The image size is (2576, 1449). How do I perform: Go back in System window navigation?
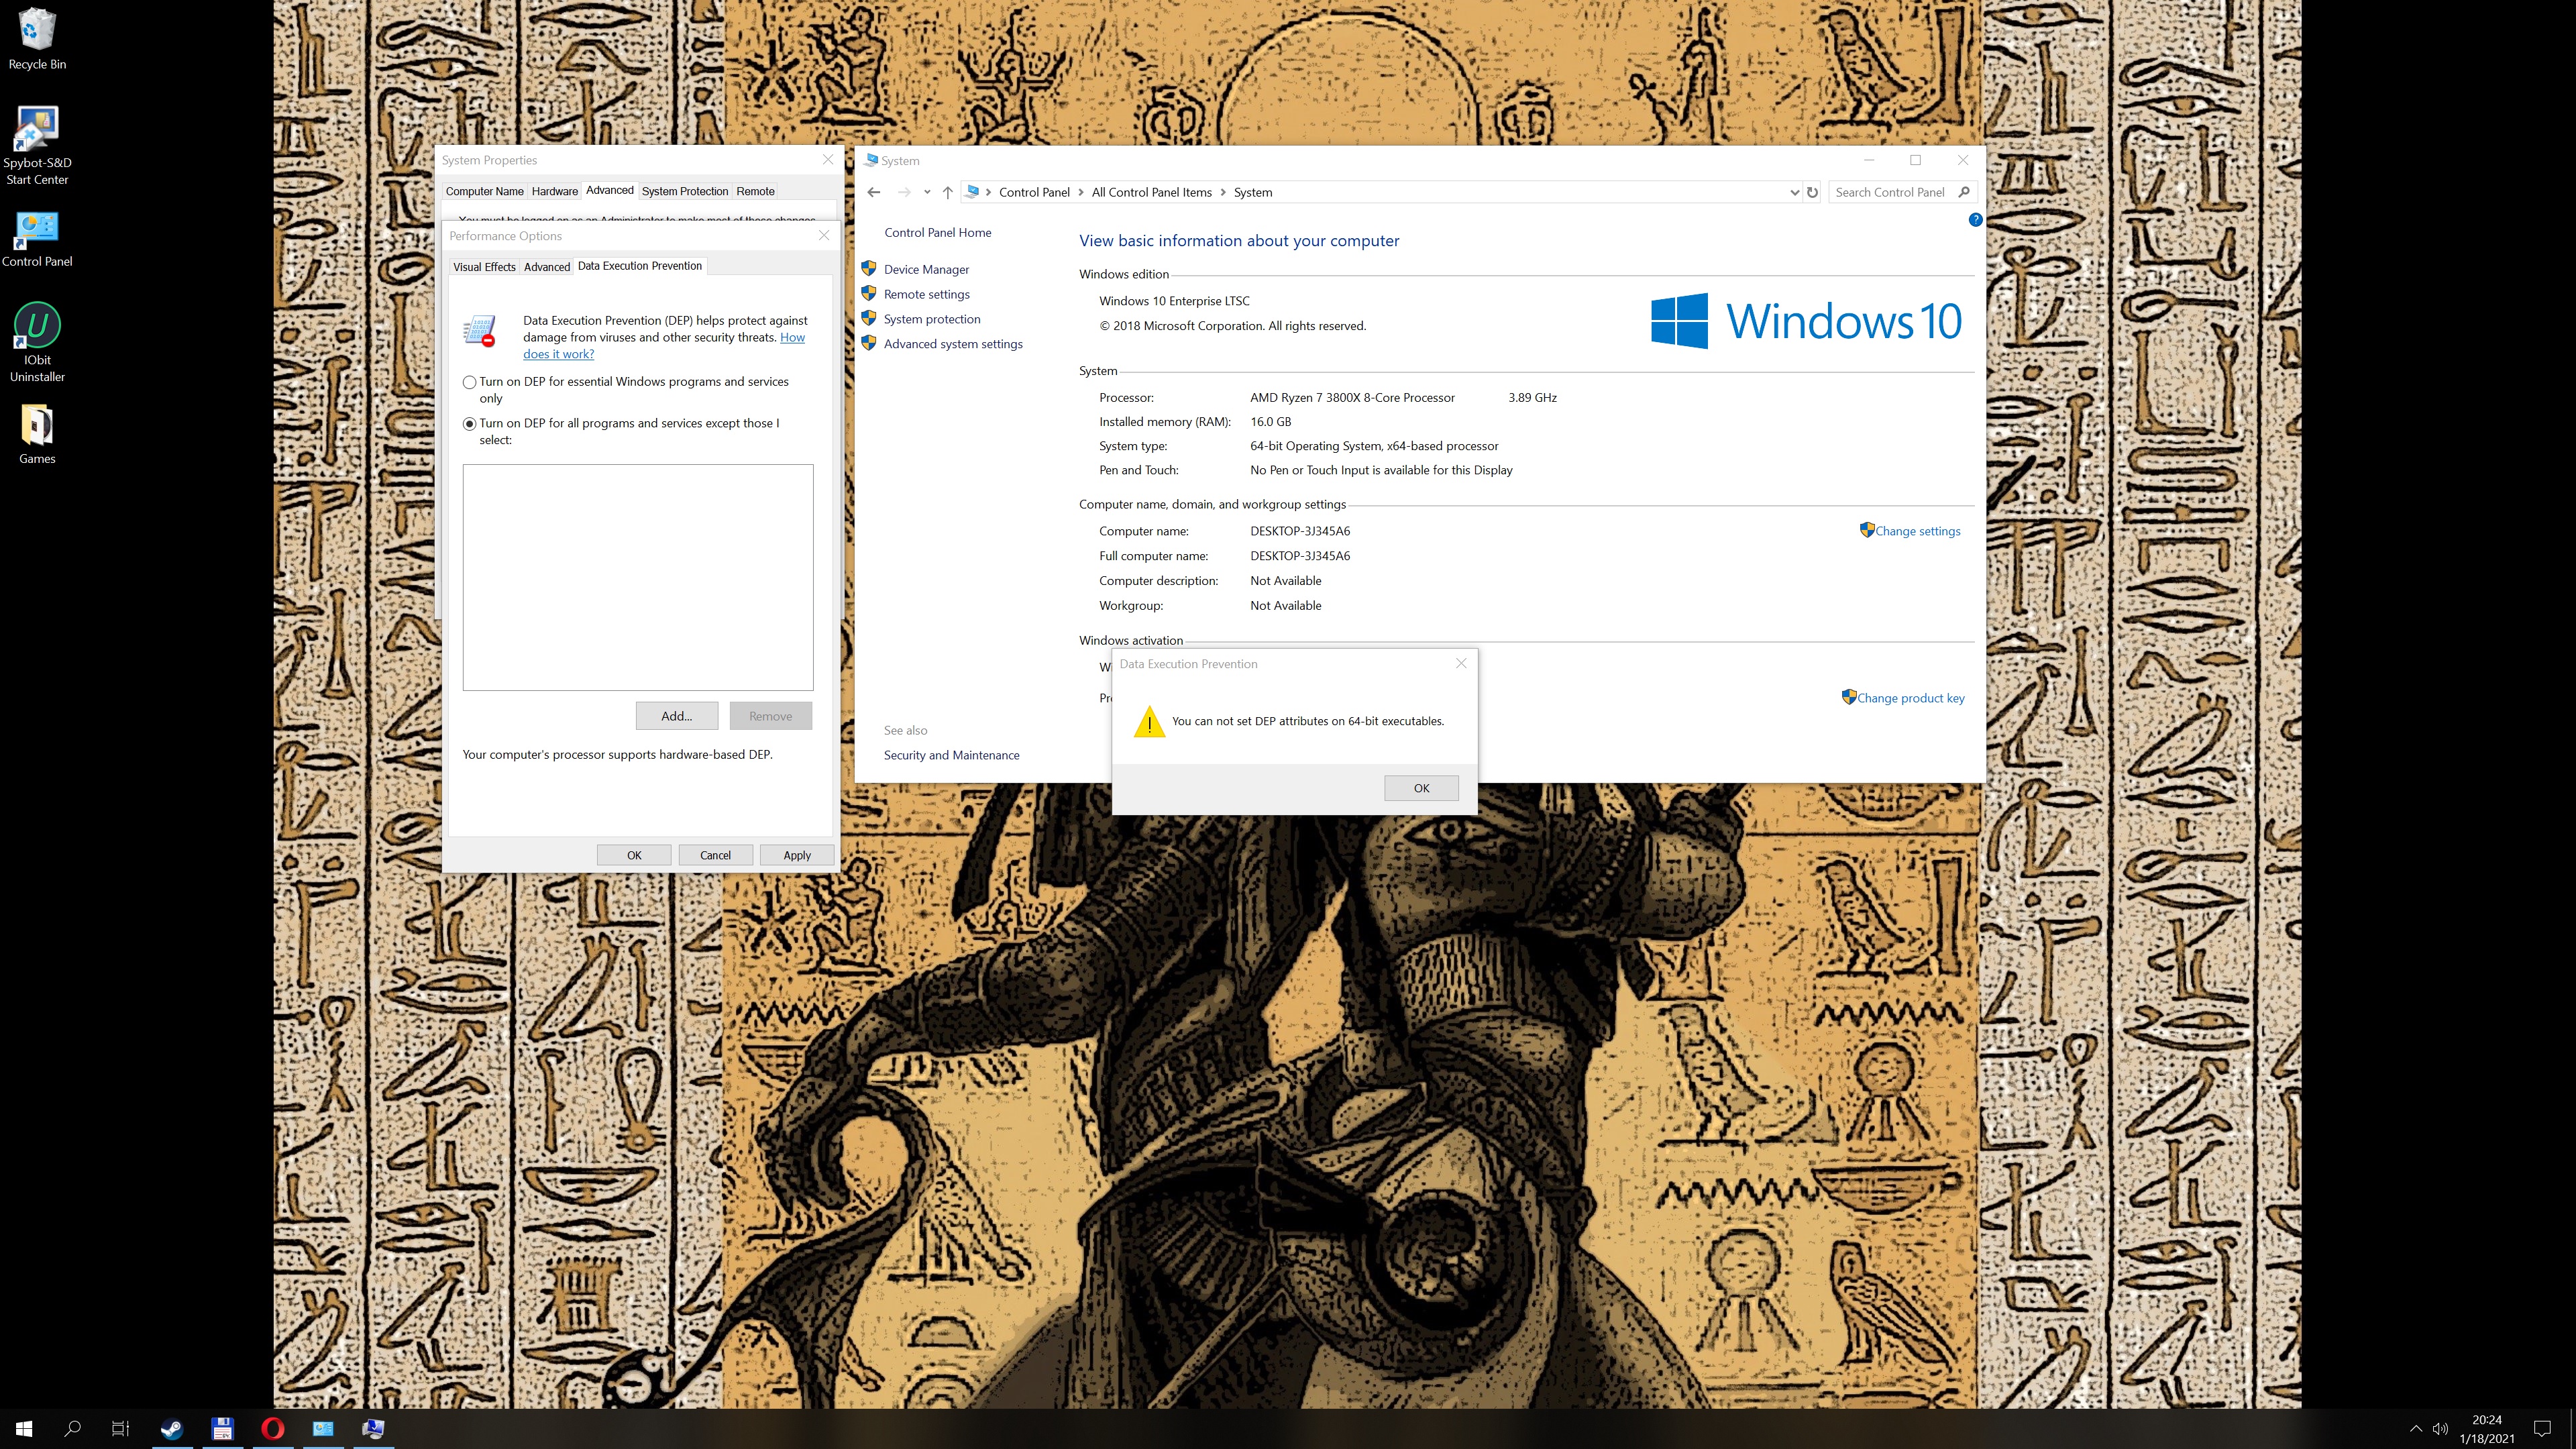coord(874,192)
